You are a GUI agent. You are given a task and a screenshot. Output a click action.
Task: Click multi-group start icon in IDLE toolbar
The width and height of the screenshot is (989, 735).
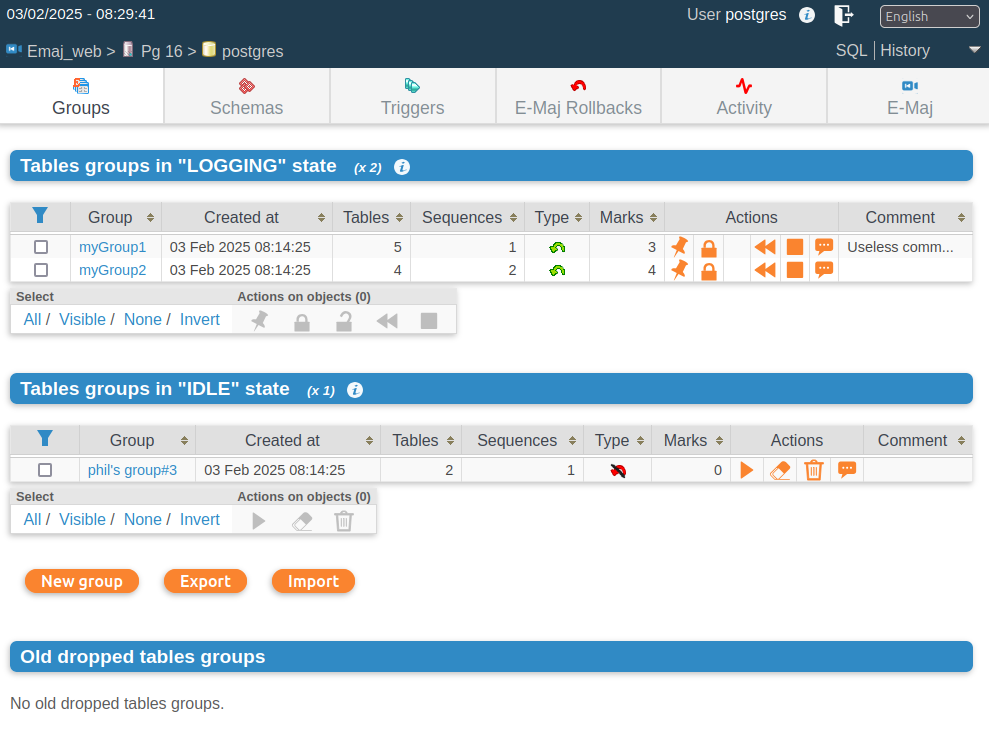click(x=259, y=520)
